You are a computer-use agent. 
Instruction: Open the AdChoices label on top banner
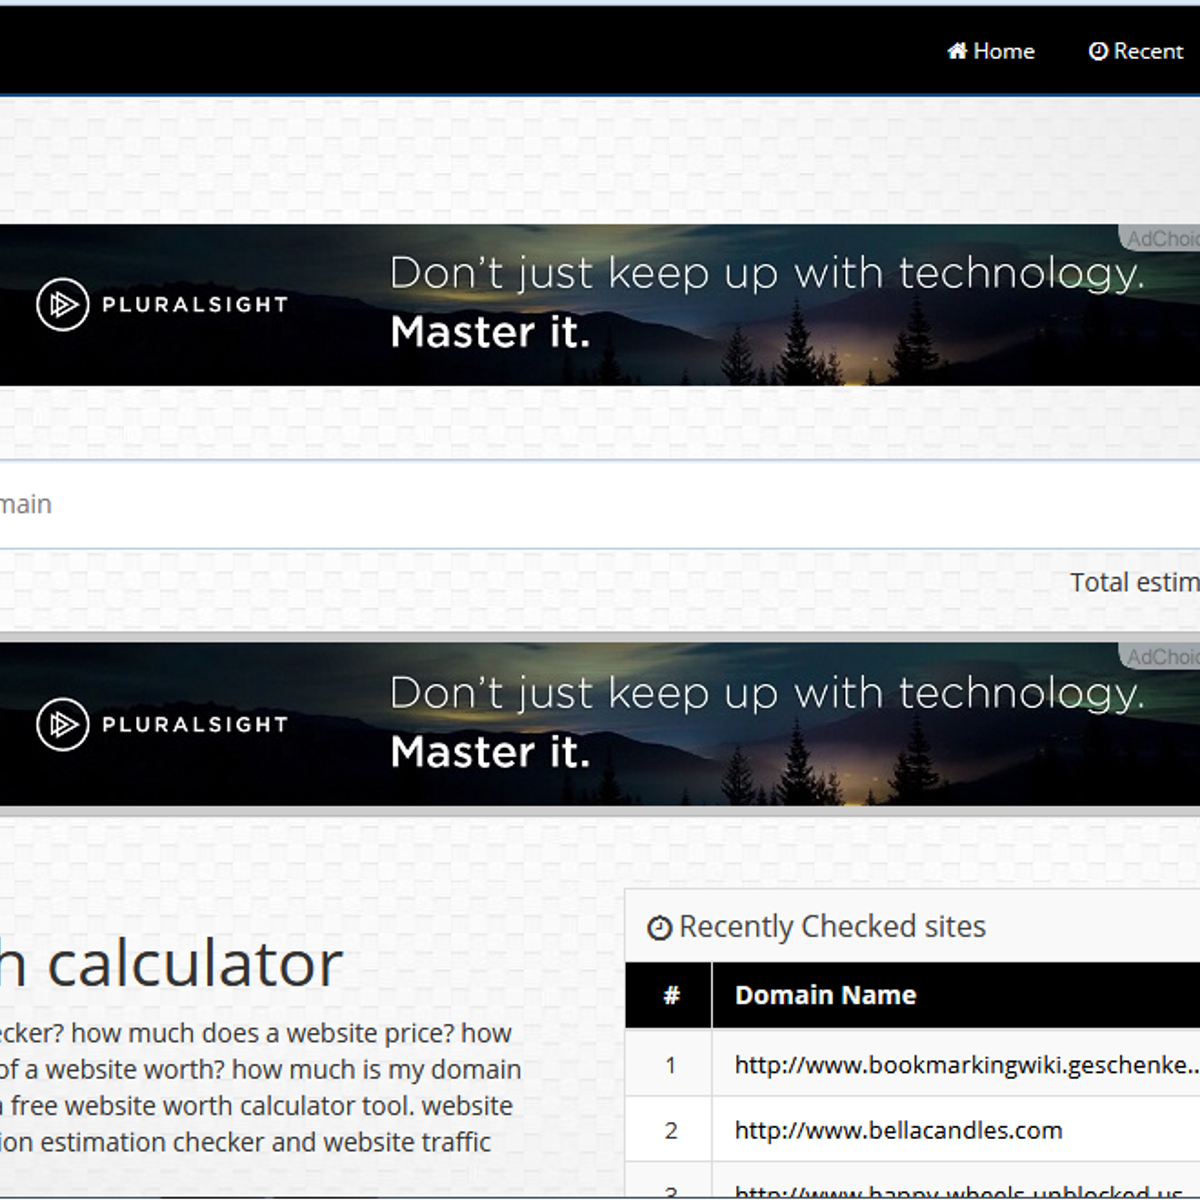[1160, 238]
